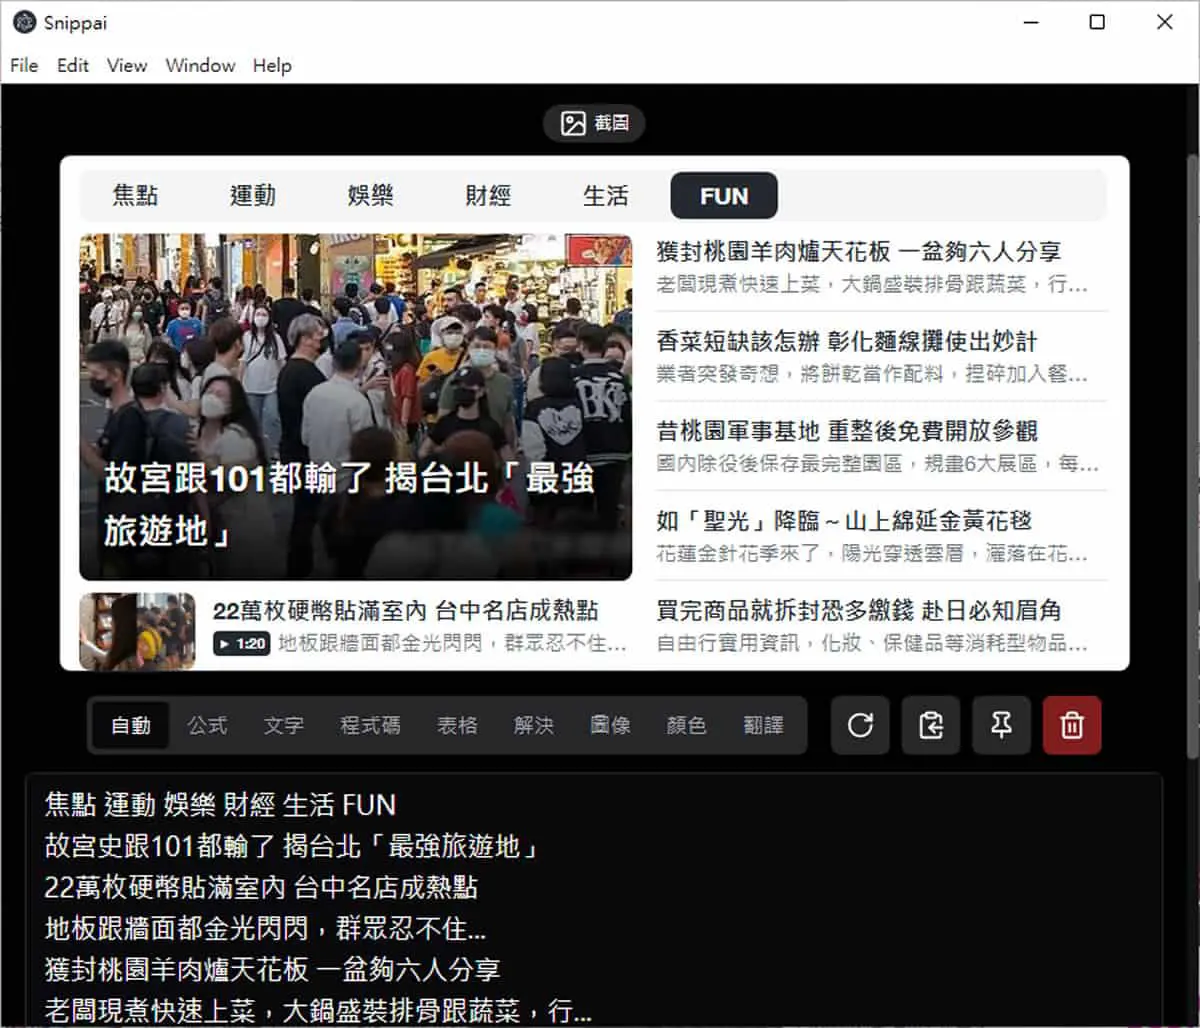Image resolution: width=1200 pixels, height=1028 pixels.
Task: Click the 截圖 screenshot button at top
Action: (x=594, y=123)
